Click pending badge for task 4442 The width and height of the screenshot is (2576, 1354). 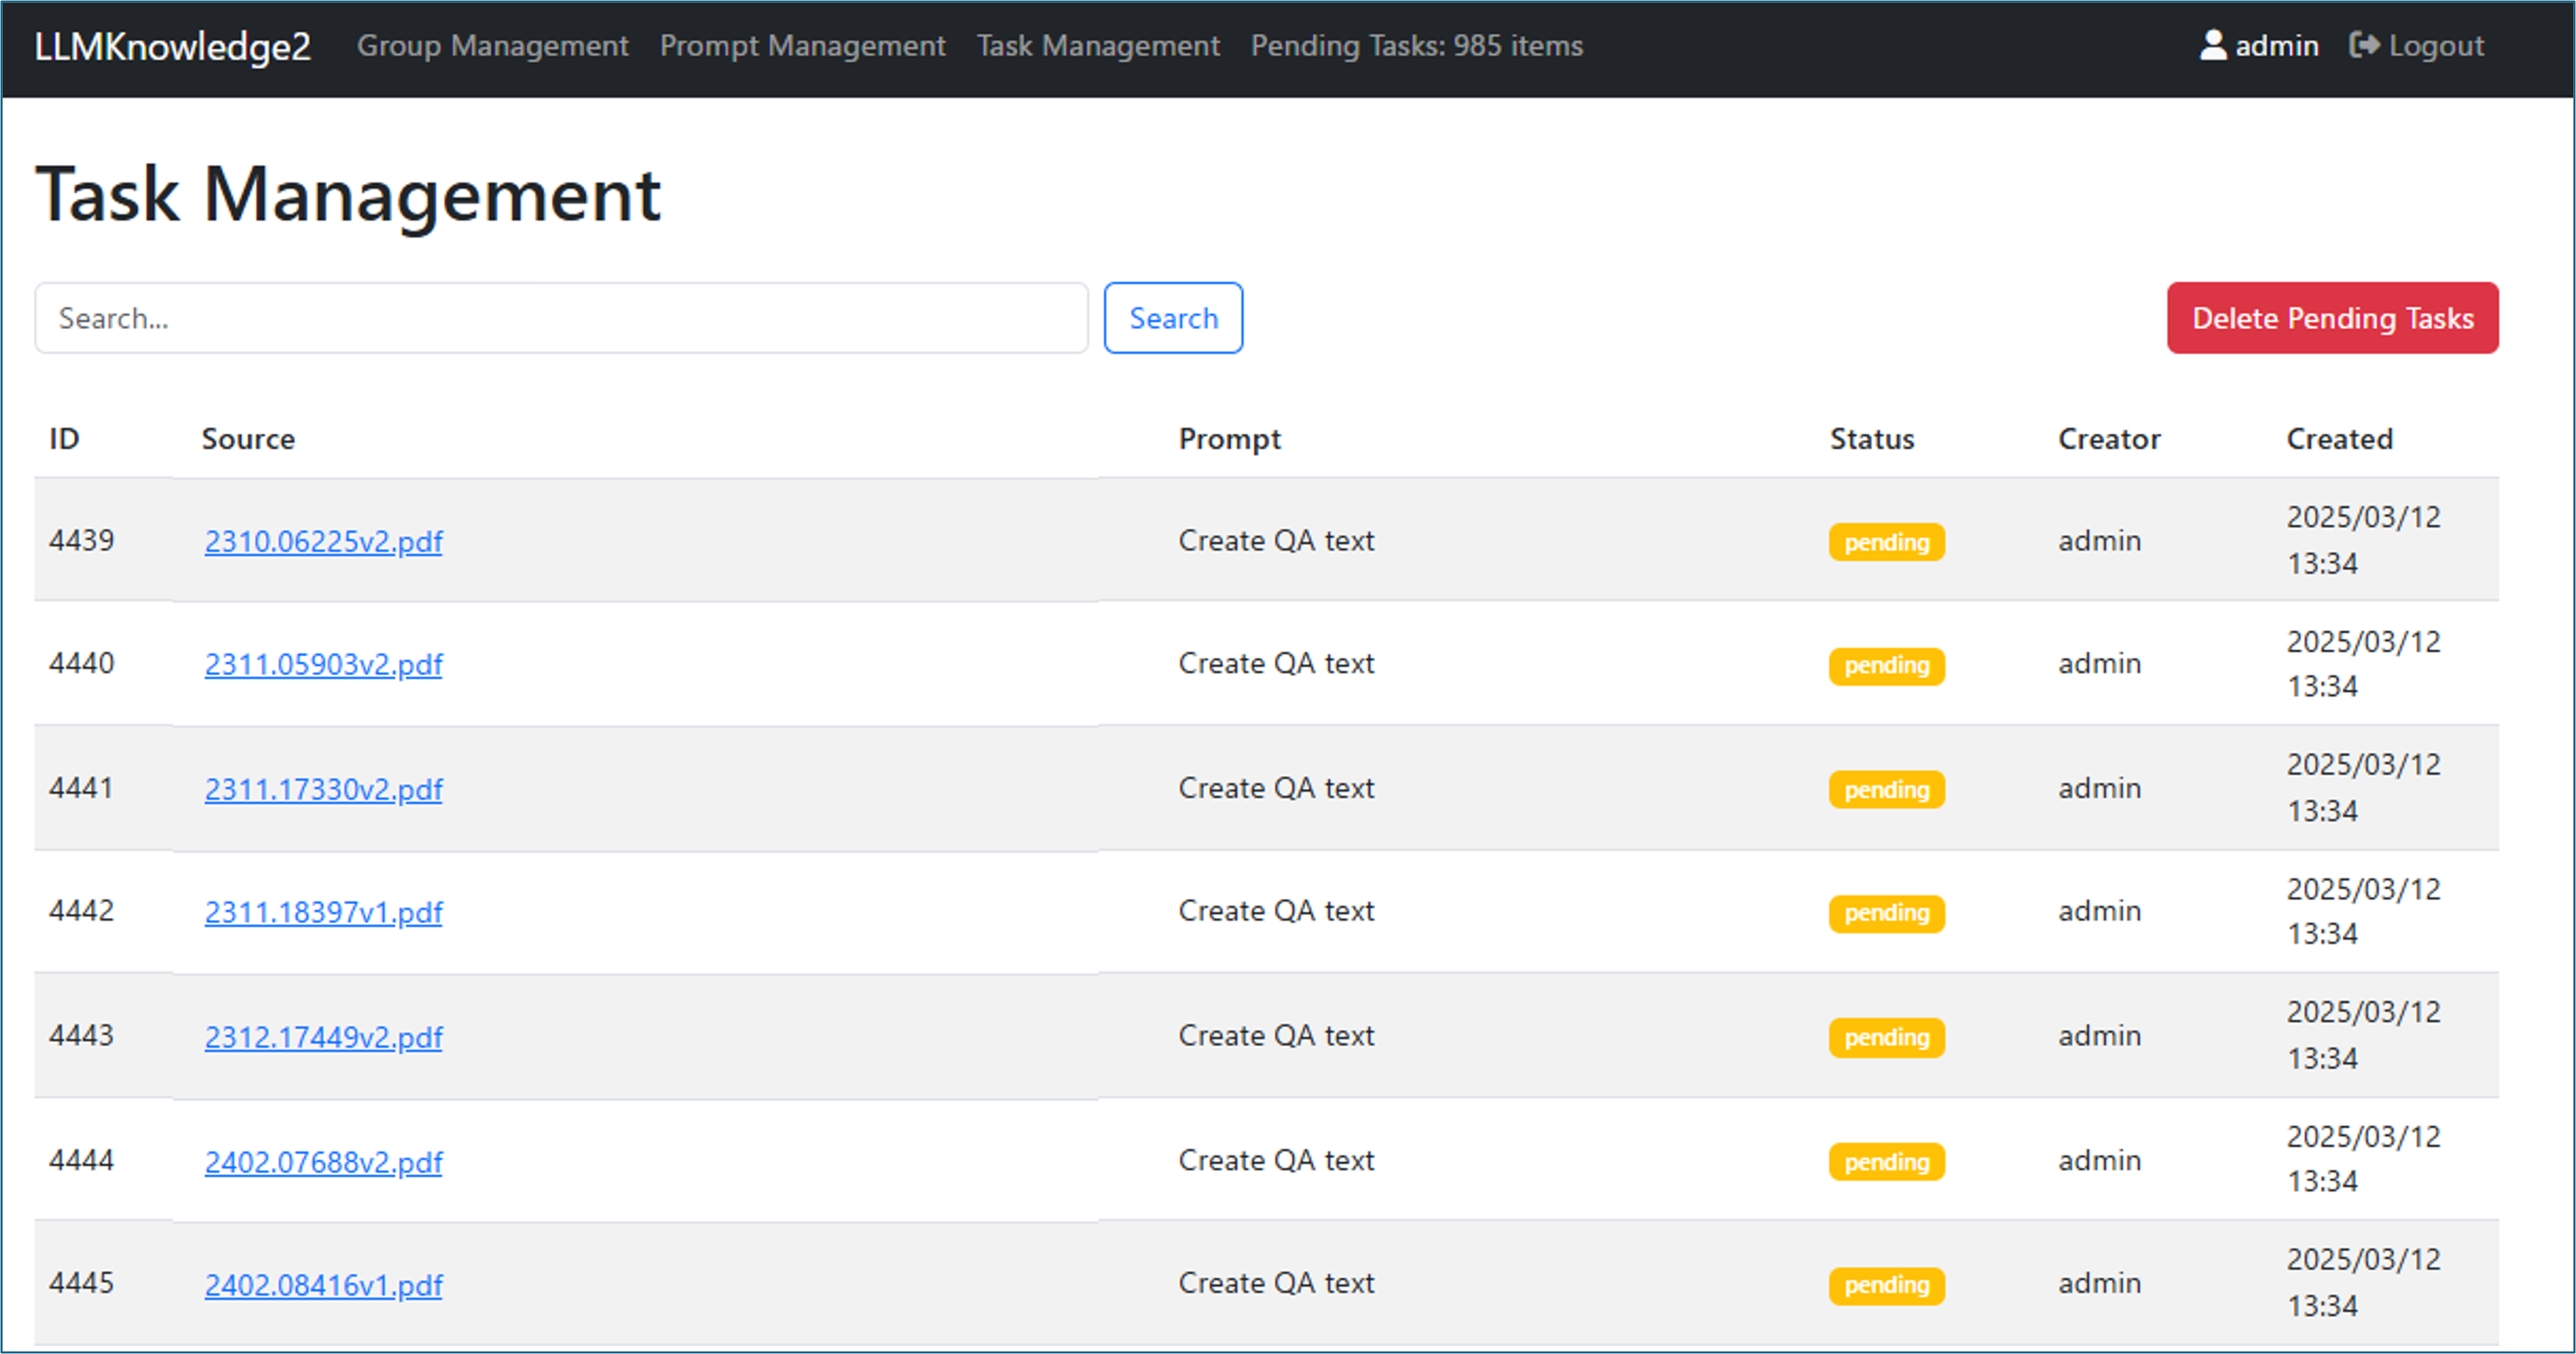(1886, 913)
